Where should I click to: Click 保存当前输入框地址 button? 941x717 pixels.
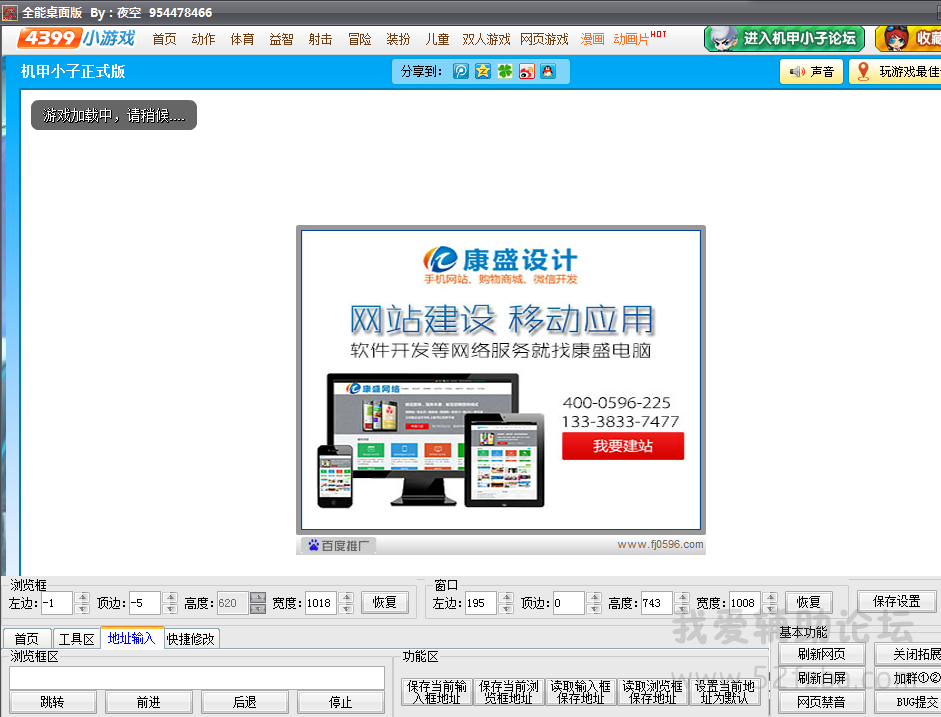[x=436, y=692]
